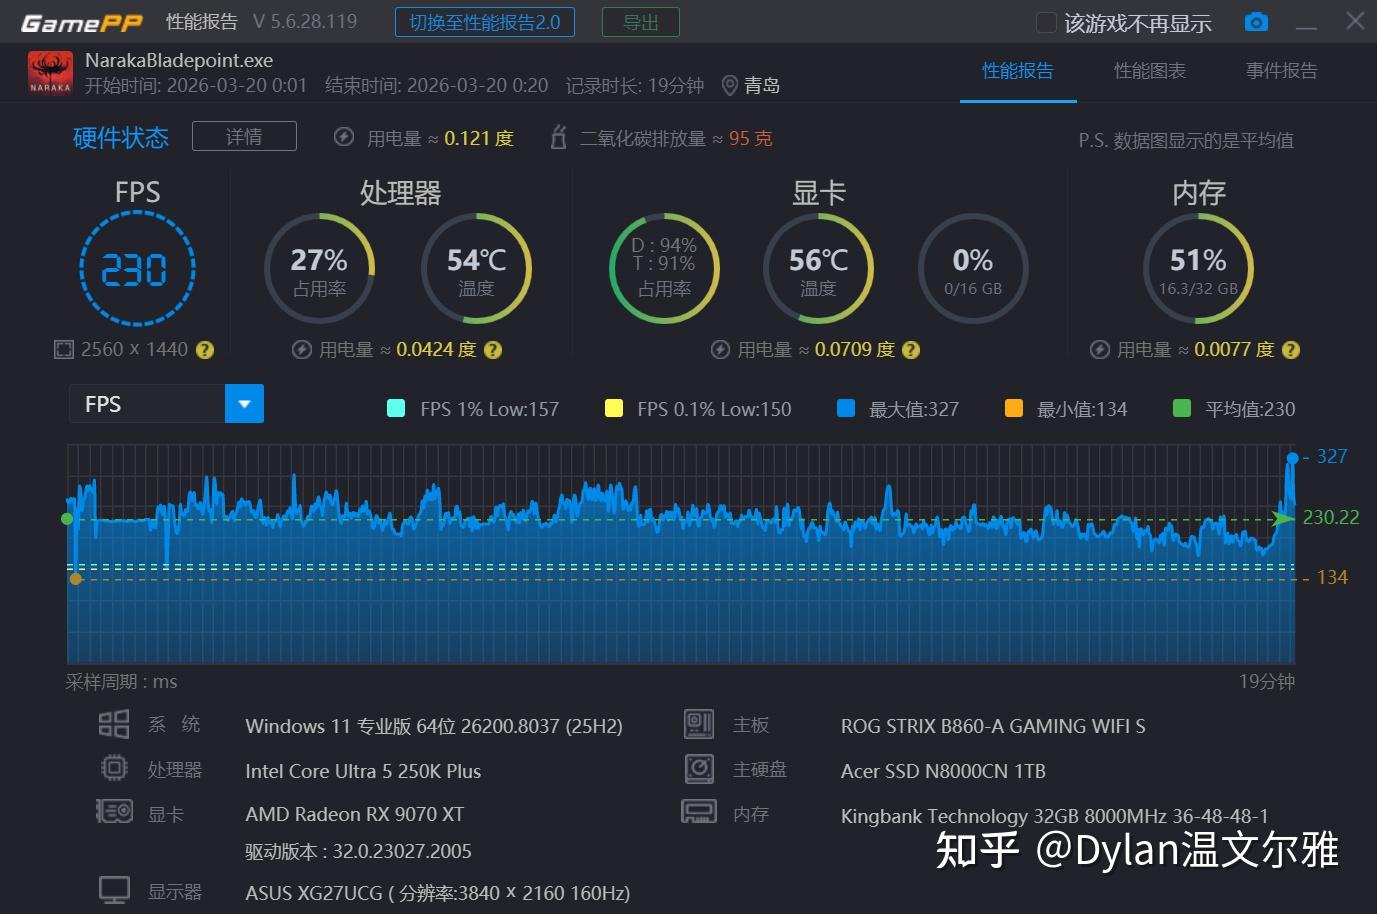Viewport: 1377px width, 914px height.
Task: Click the green average start marker
Action: click(x=67, y=519)
